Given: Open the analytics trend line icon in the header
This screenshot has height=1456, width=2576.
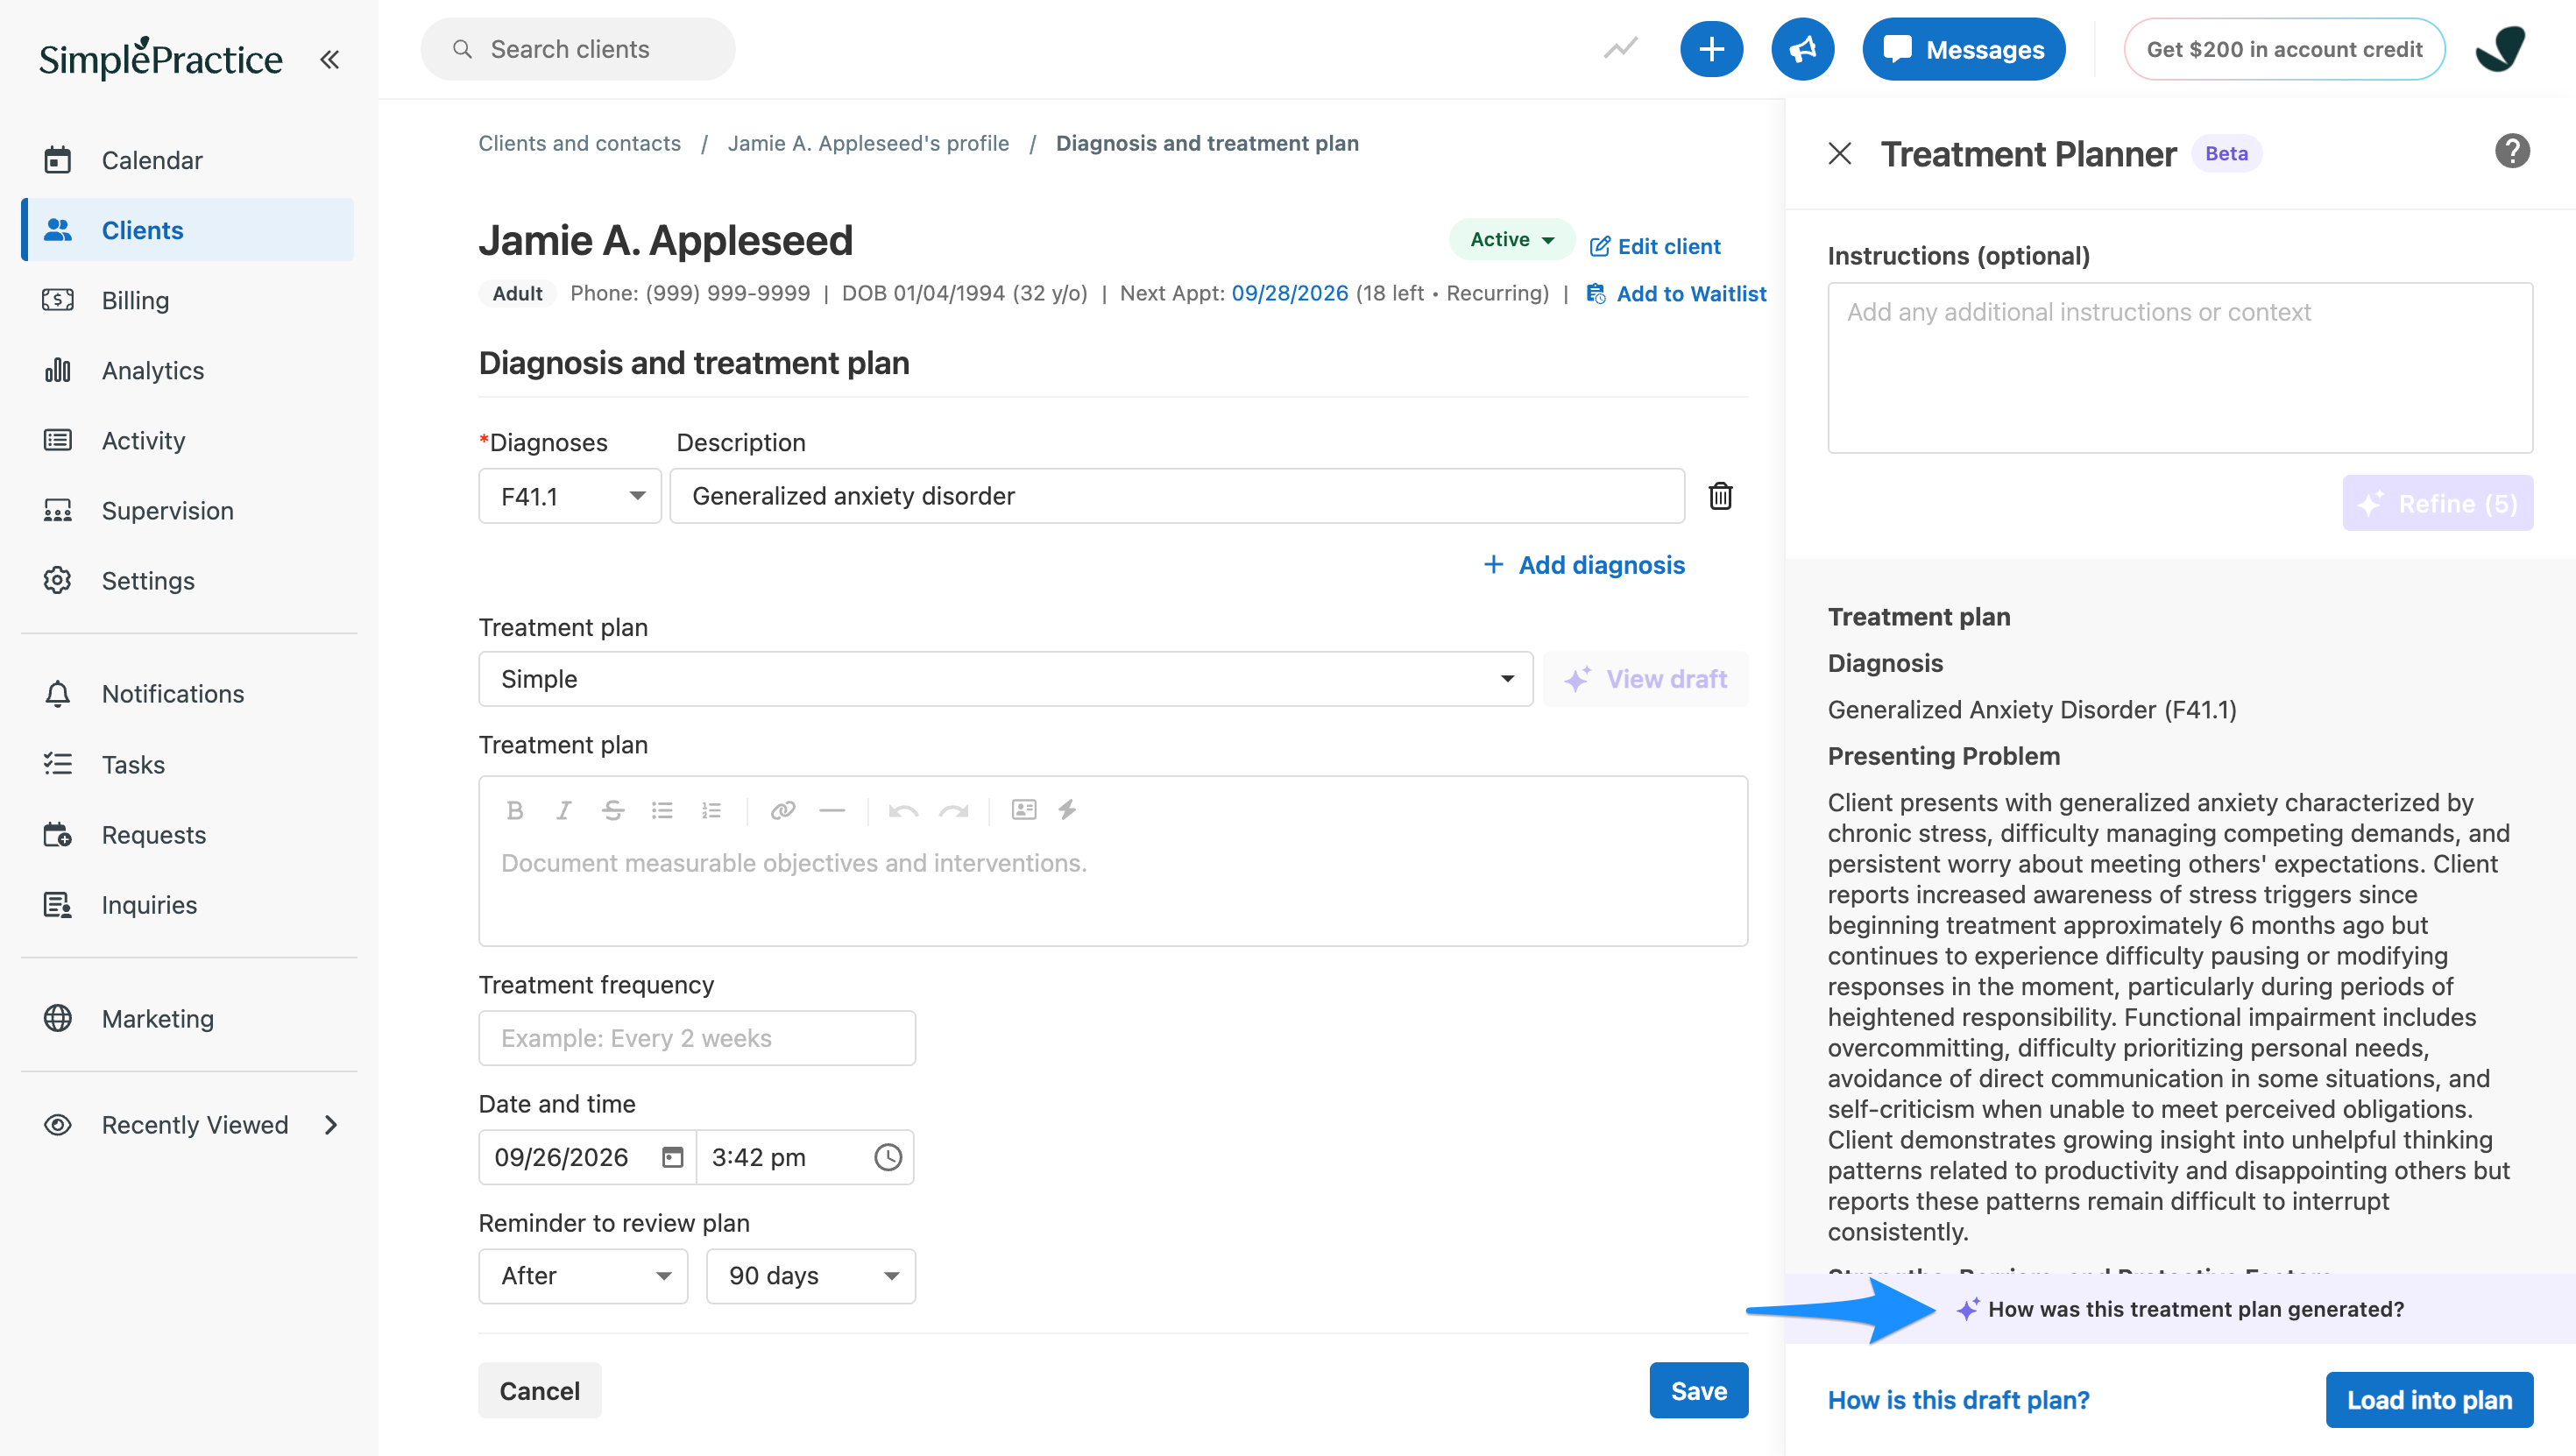Looking at the screenshot, I should pos(1620,48).
